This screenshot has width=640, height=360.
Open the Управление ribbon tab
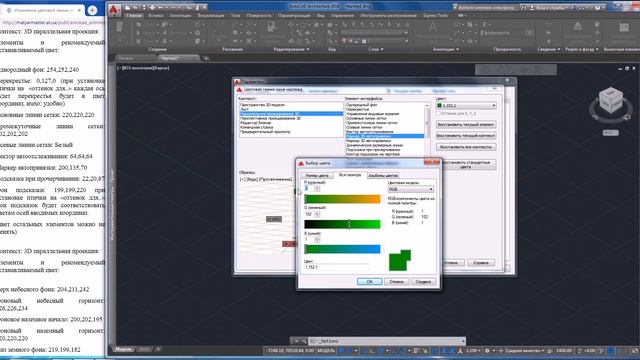[x=342, y=16]
